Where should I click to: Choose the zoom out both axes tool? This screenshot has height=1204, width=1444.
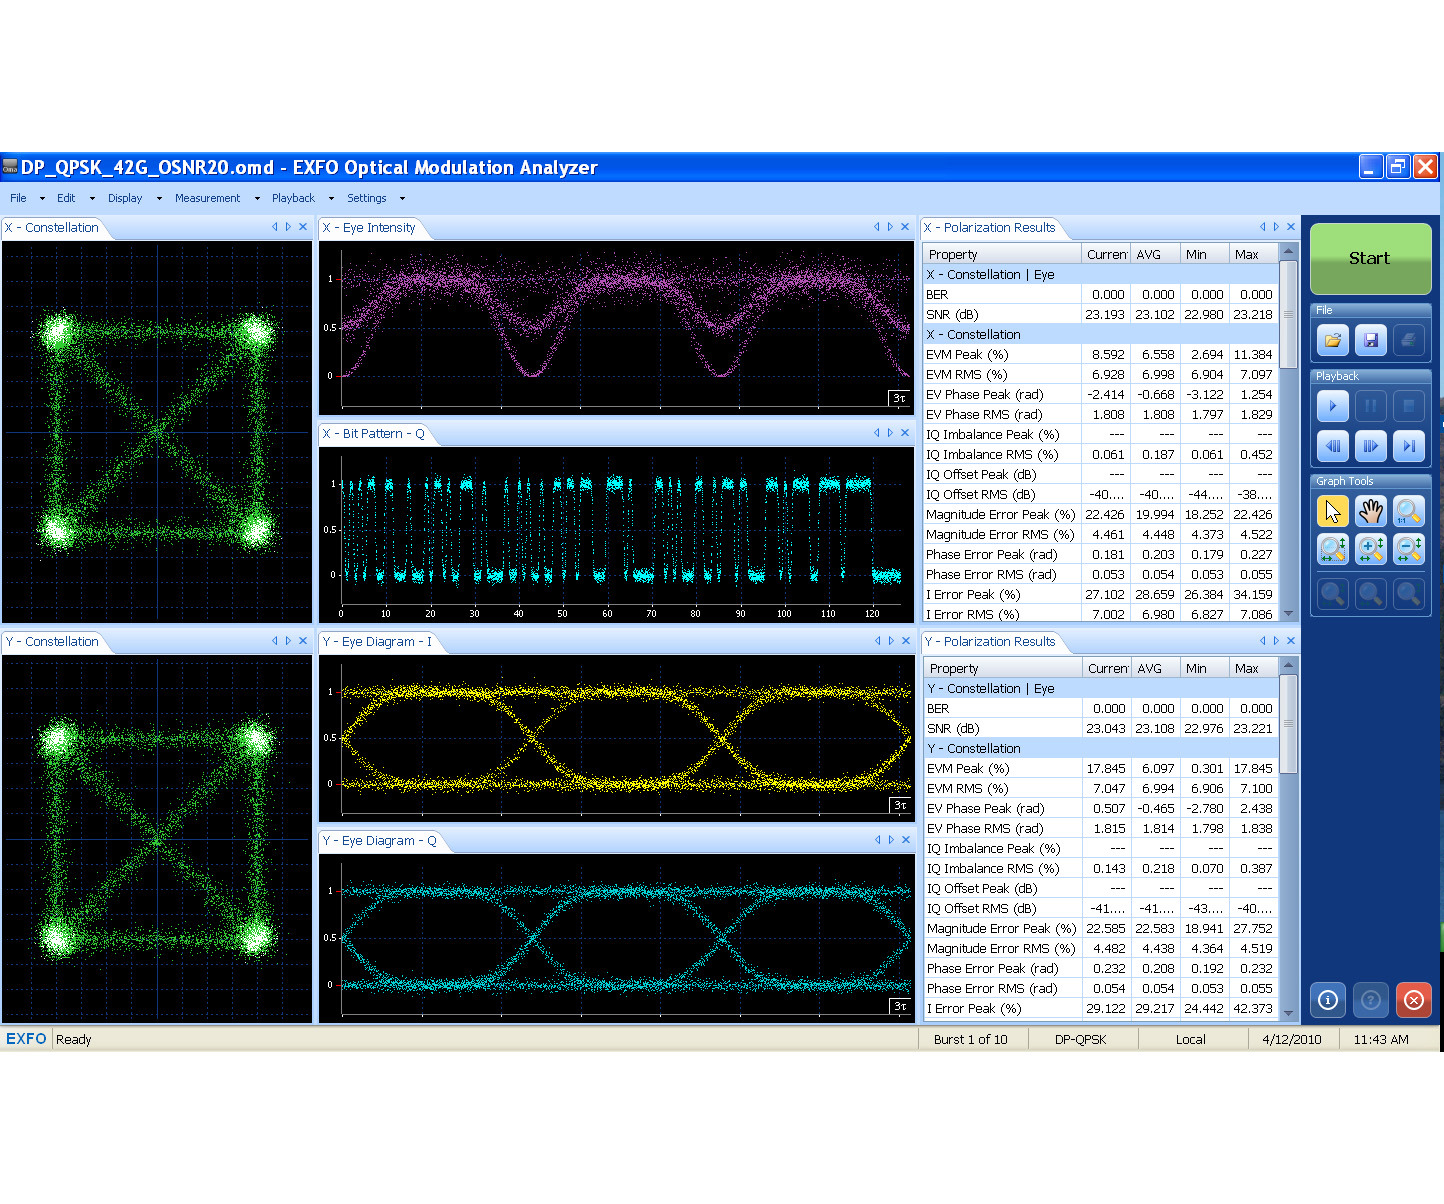click(x=1408, y=549)
